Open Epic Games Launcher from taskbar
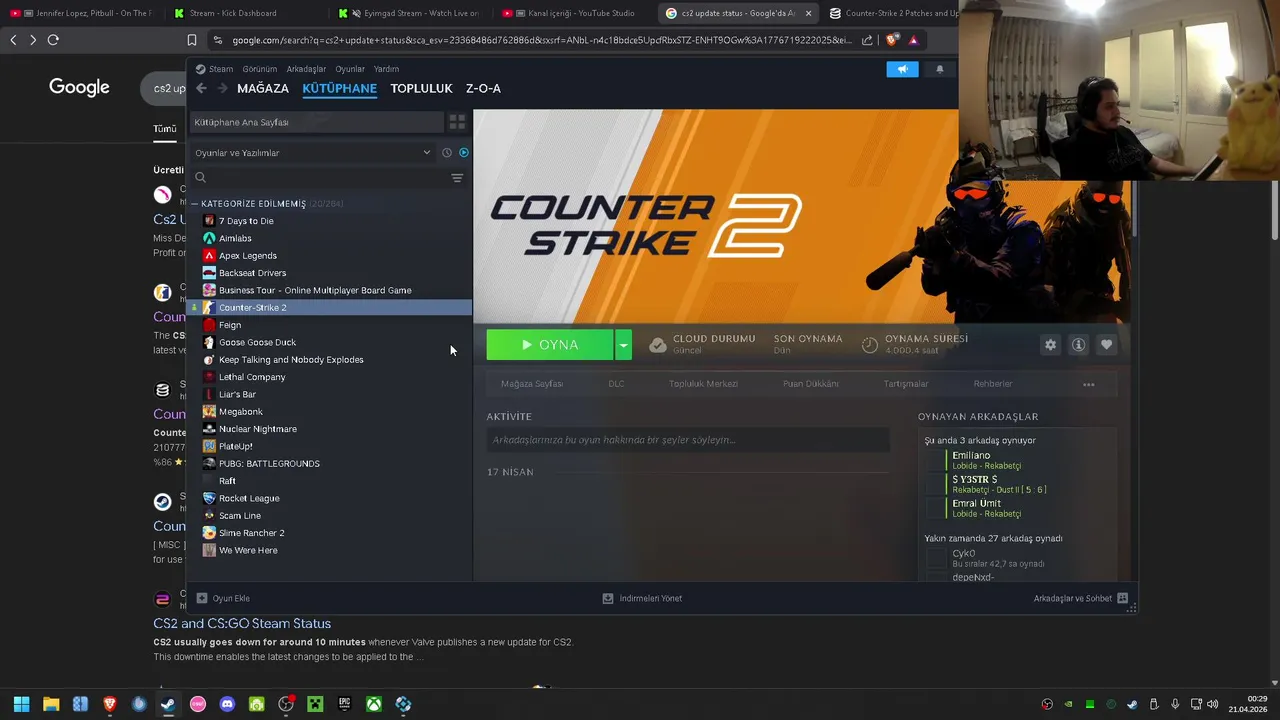Viewport: 1280px width, 720px height. (x=344, y=705)
